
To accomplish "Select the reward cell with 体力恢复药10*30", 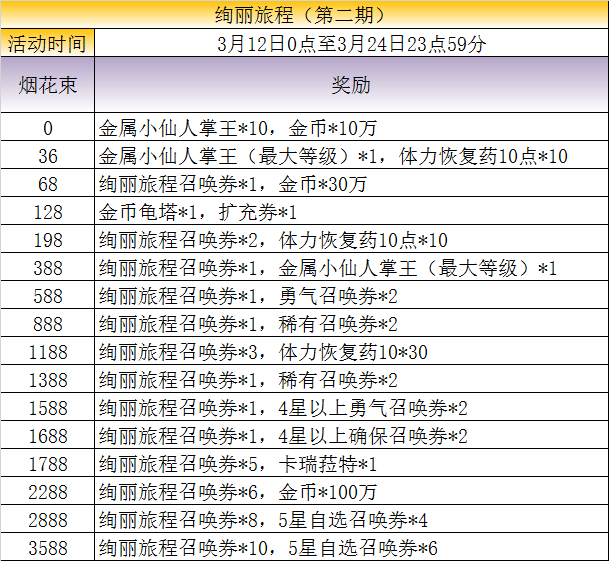I will 350,352.
